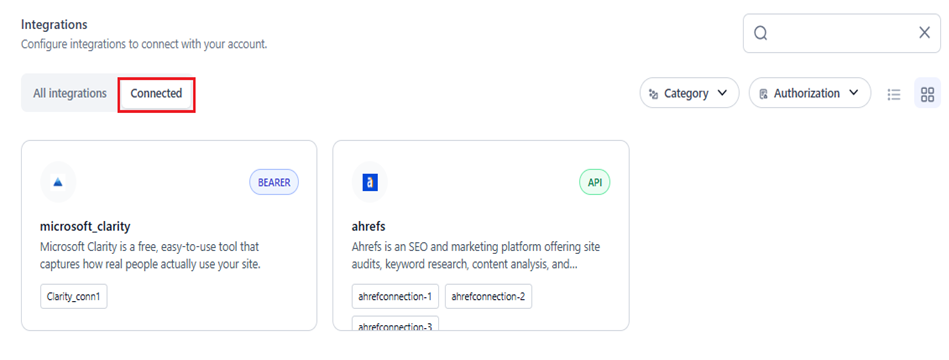This screenshot has width=949, height=360.
Task: Click the Ahrefs logo icon
Action: pyautogui.click(x=370, y=182)
